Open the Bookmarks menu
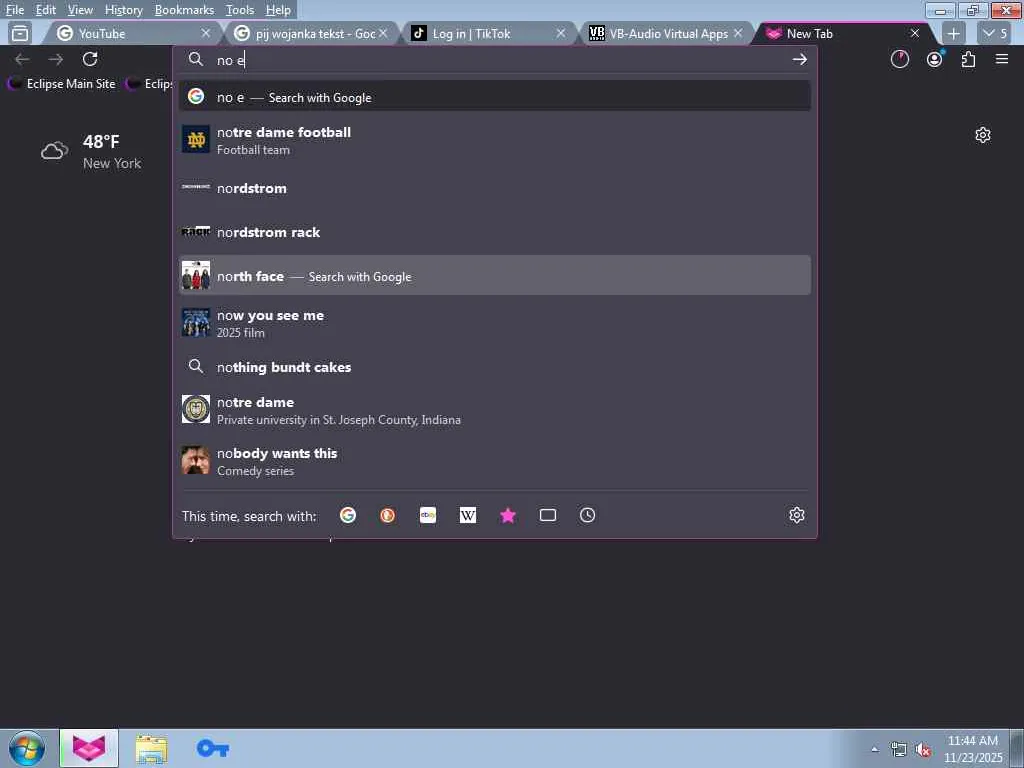The height and width of the screenshot is (768, 1024). [184, 10]
